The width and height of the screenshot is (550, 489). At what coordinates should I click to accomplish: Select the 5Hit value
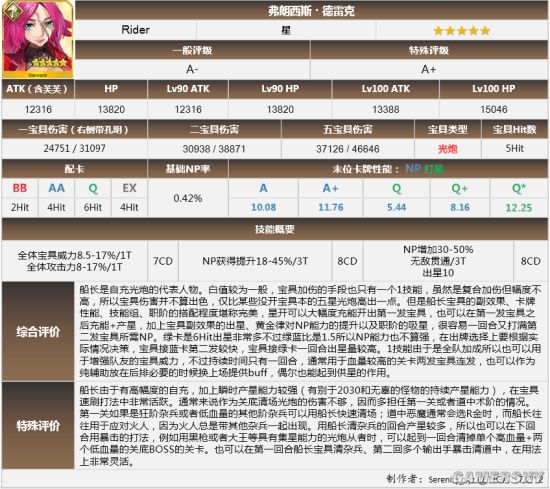[515, 149]
